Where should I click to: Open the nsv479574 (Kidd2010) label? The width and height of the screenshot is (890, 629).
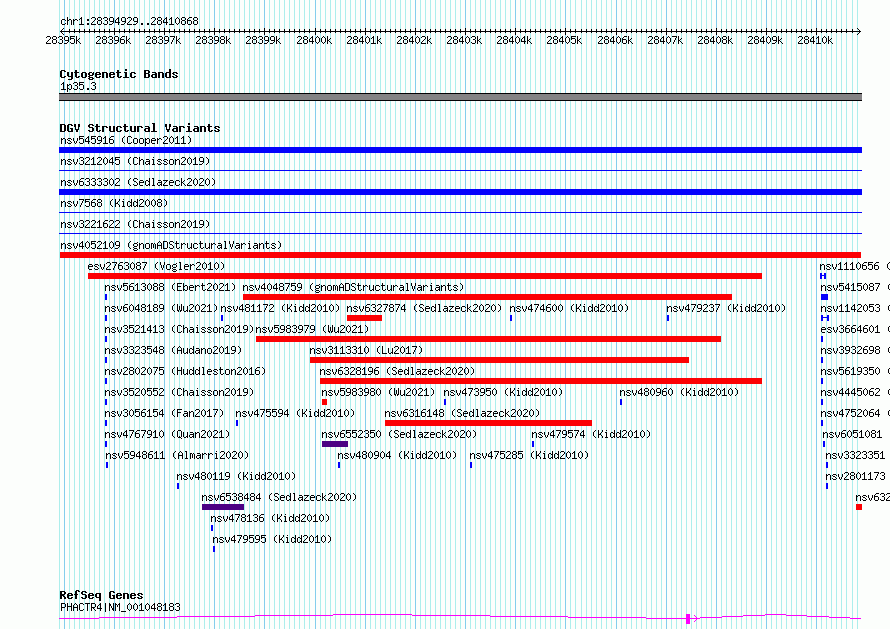(591, 434)
